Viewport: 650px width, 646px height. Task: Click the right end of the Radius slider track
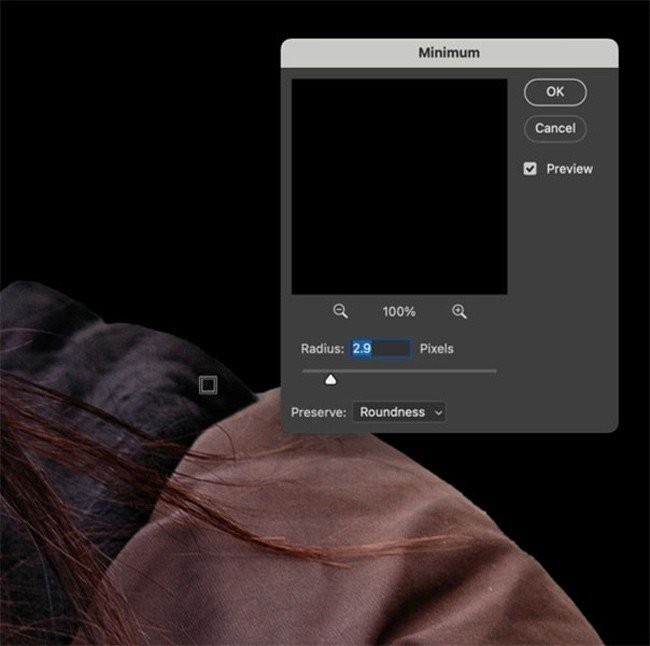tap(494, 371)
